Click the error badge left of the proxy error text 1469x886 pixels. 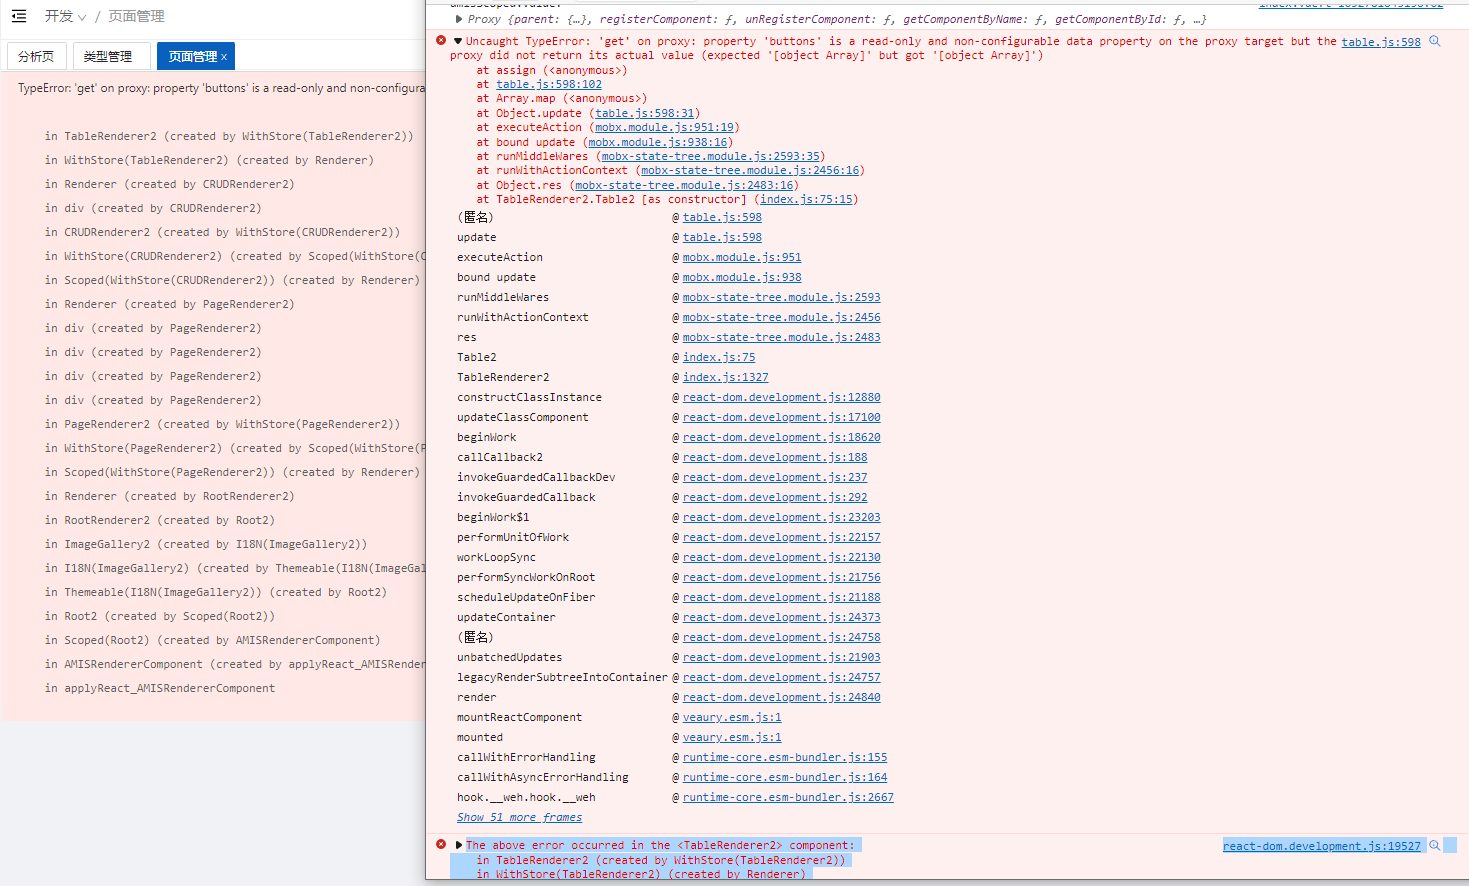(440, 41)
